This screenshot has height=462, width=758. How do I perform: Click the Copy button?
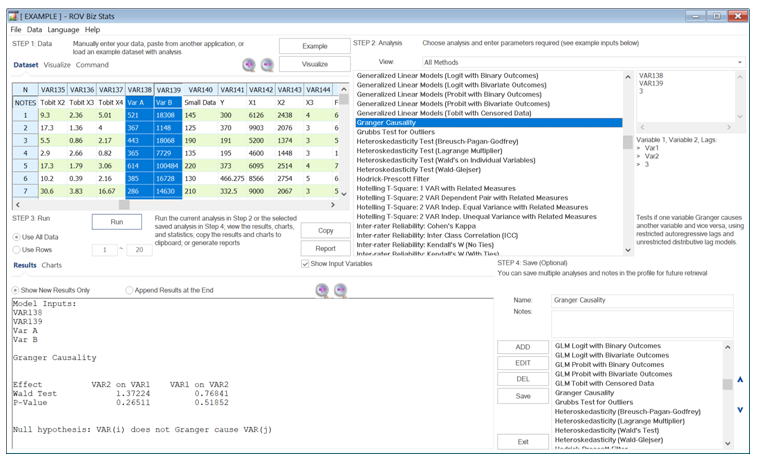tap(325, 231)
